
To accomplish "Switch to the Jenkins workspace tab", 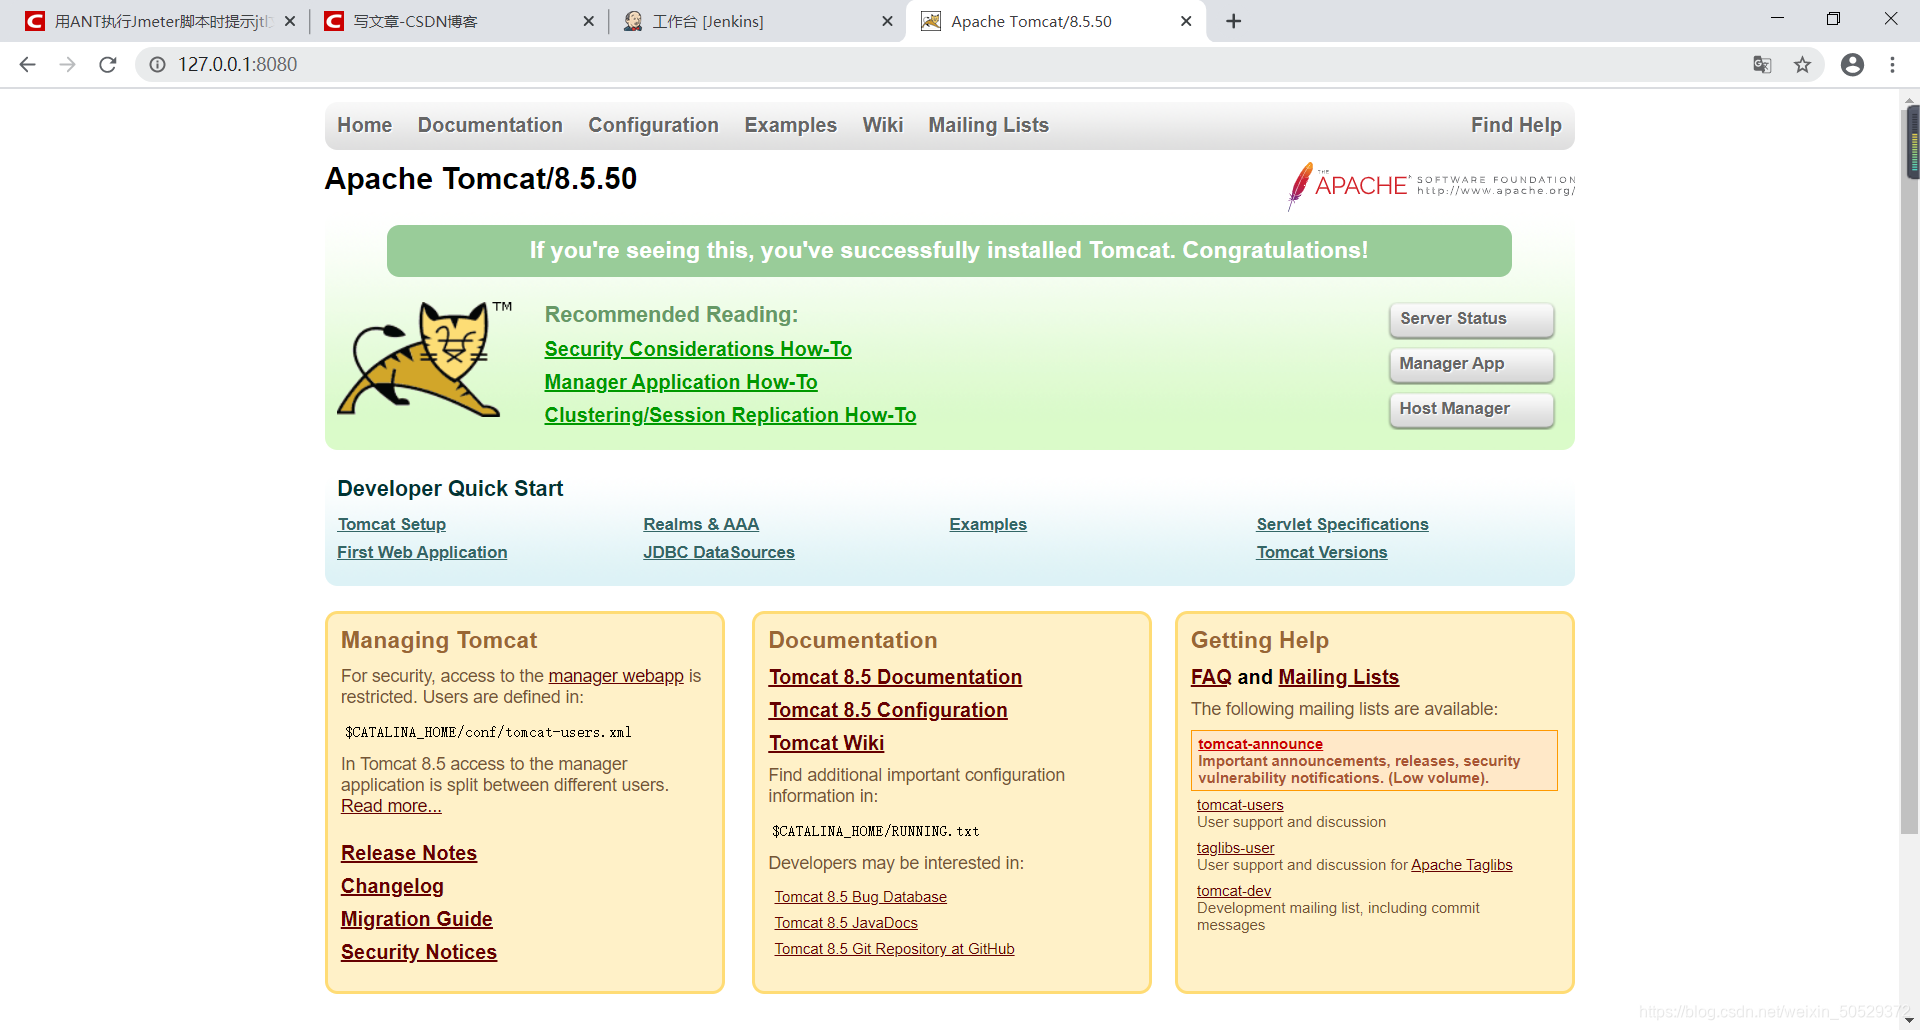I will click(755, 21).
